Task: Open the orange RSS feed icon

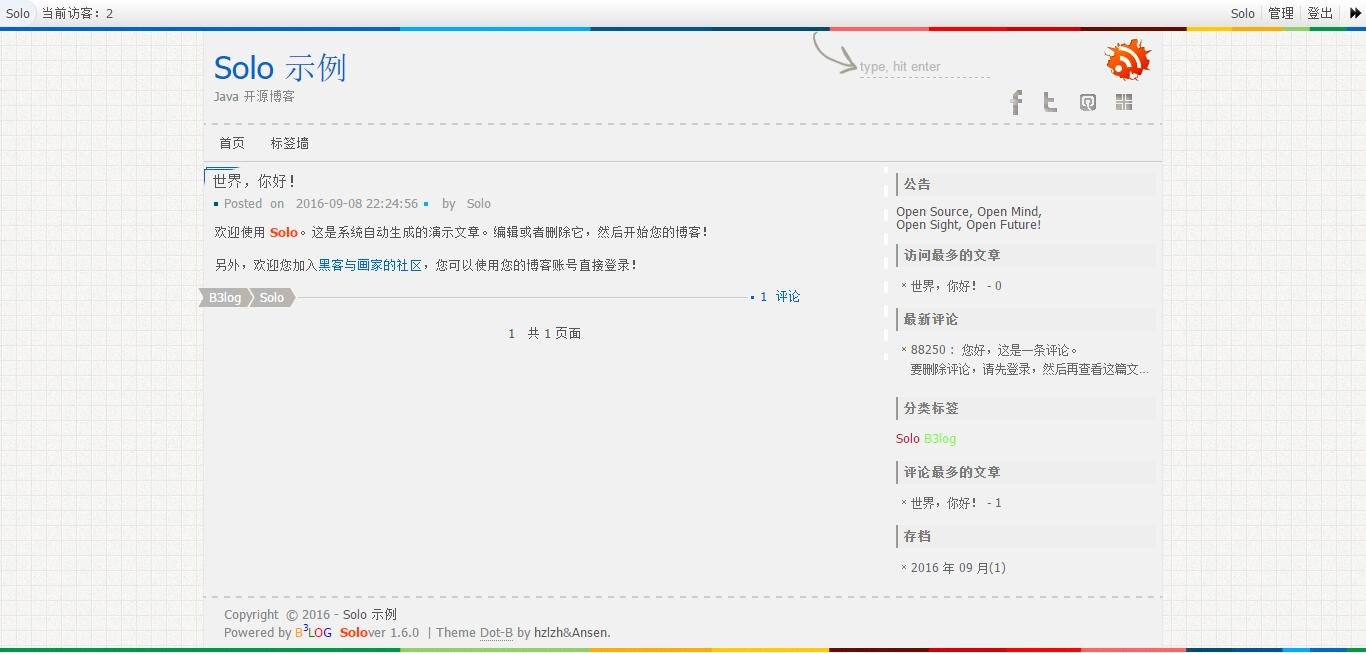Action: point(1128,60)
